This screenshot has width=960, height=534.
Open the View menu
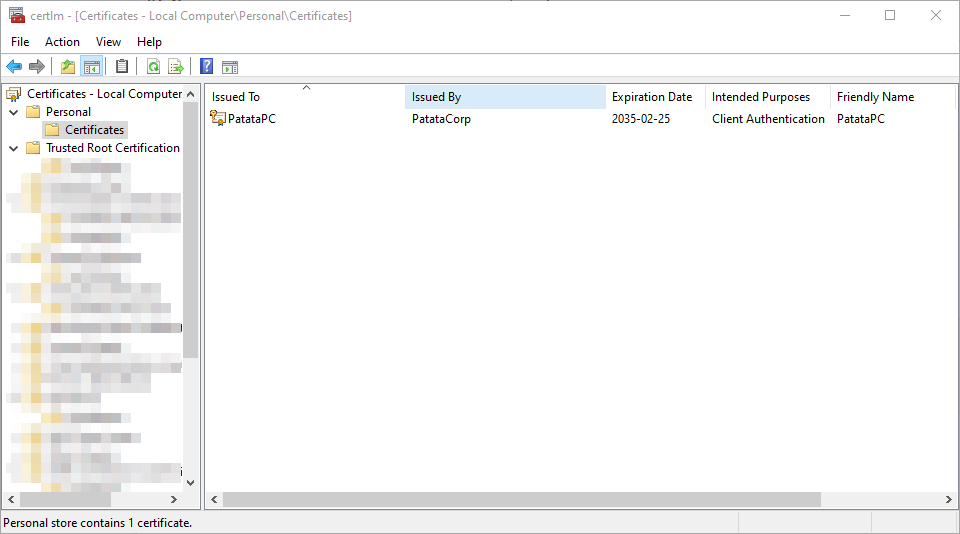(108, 42)
